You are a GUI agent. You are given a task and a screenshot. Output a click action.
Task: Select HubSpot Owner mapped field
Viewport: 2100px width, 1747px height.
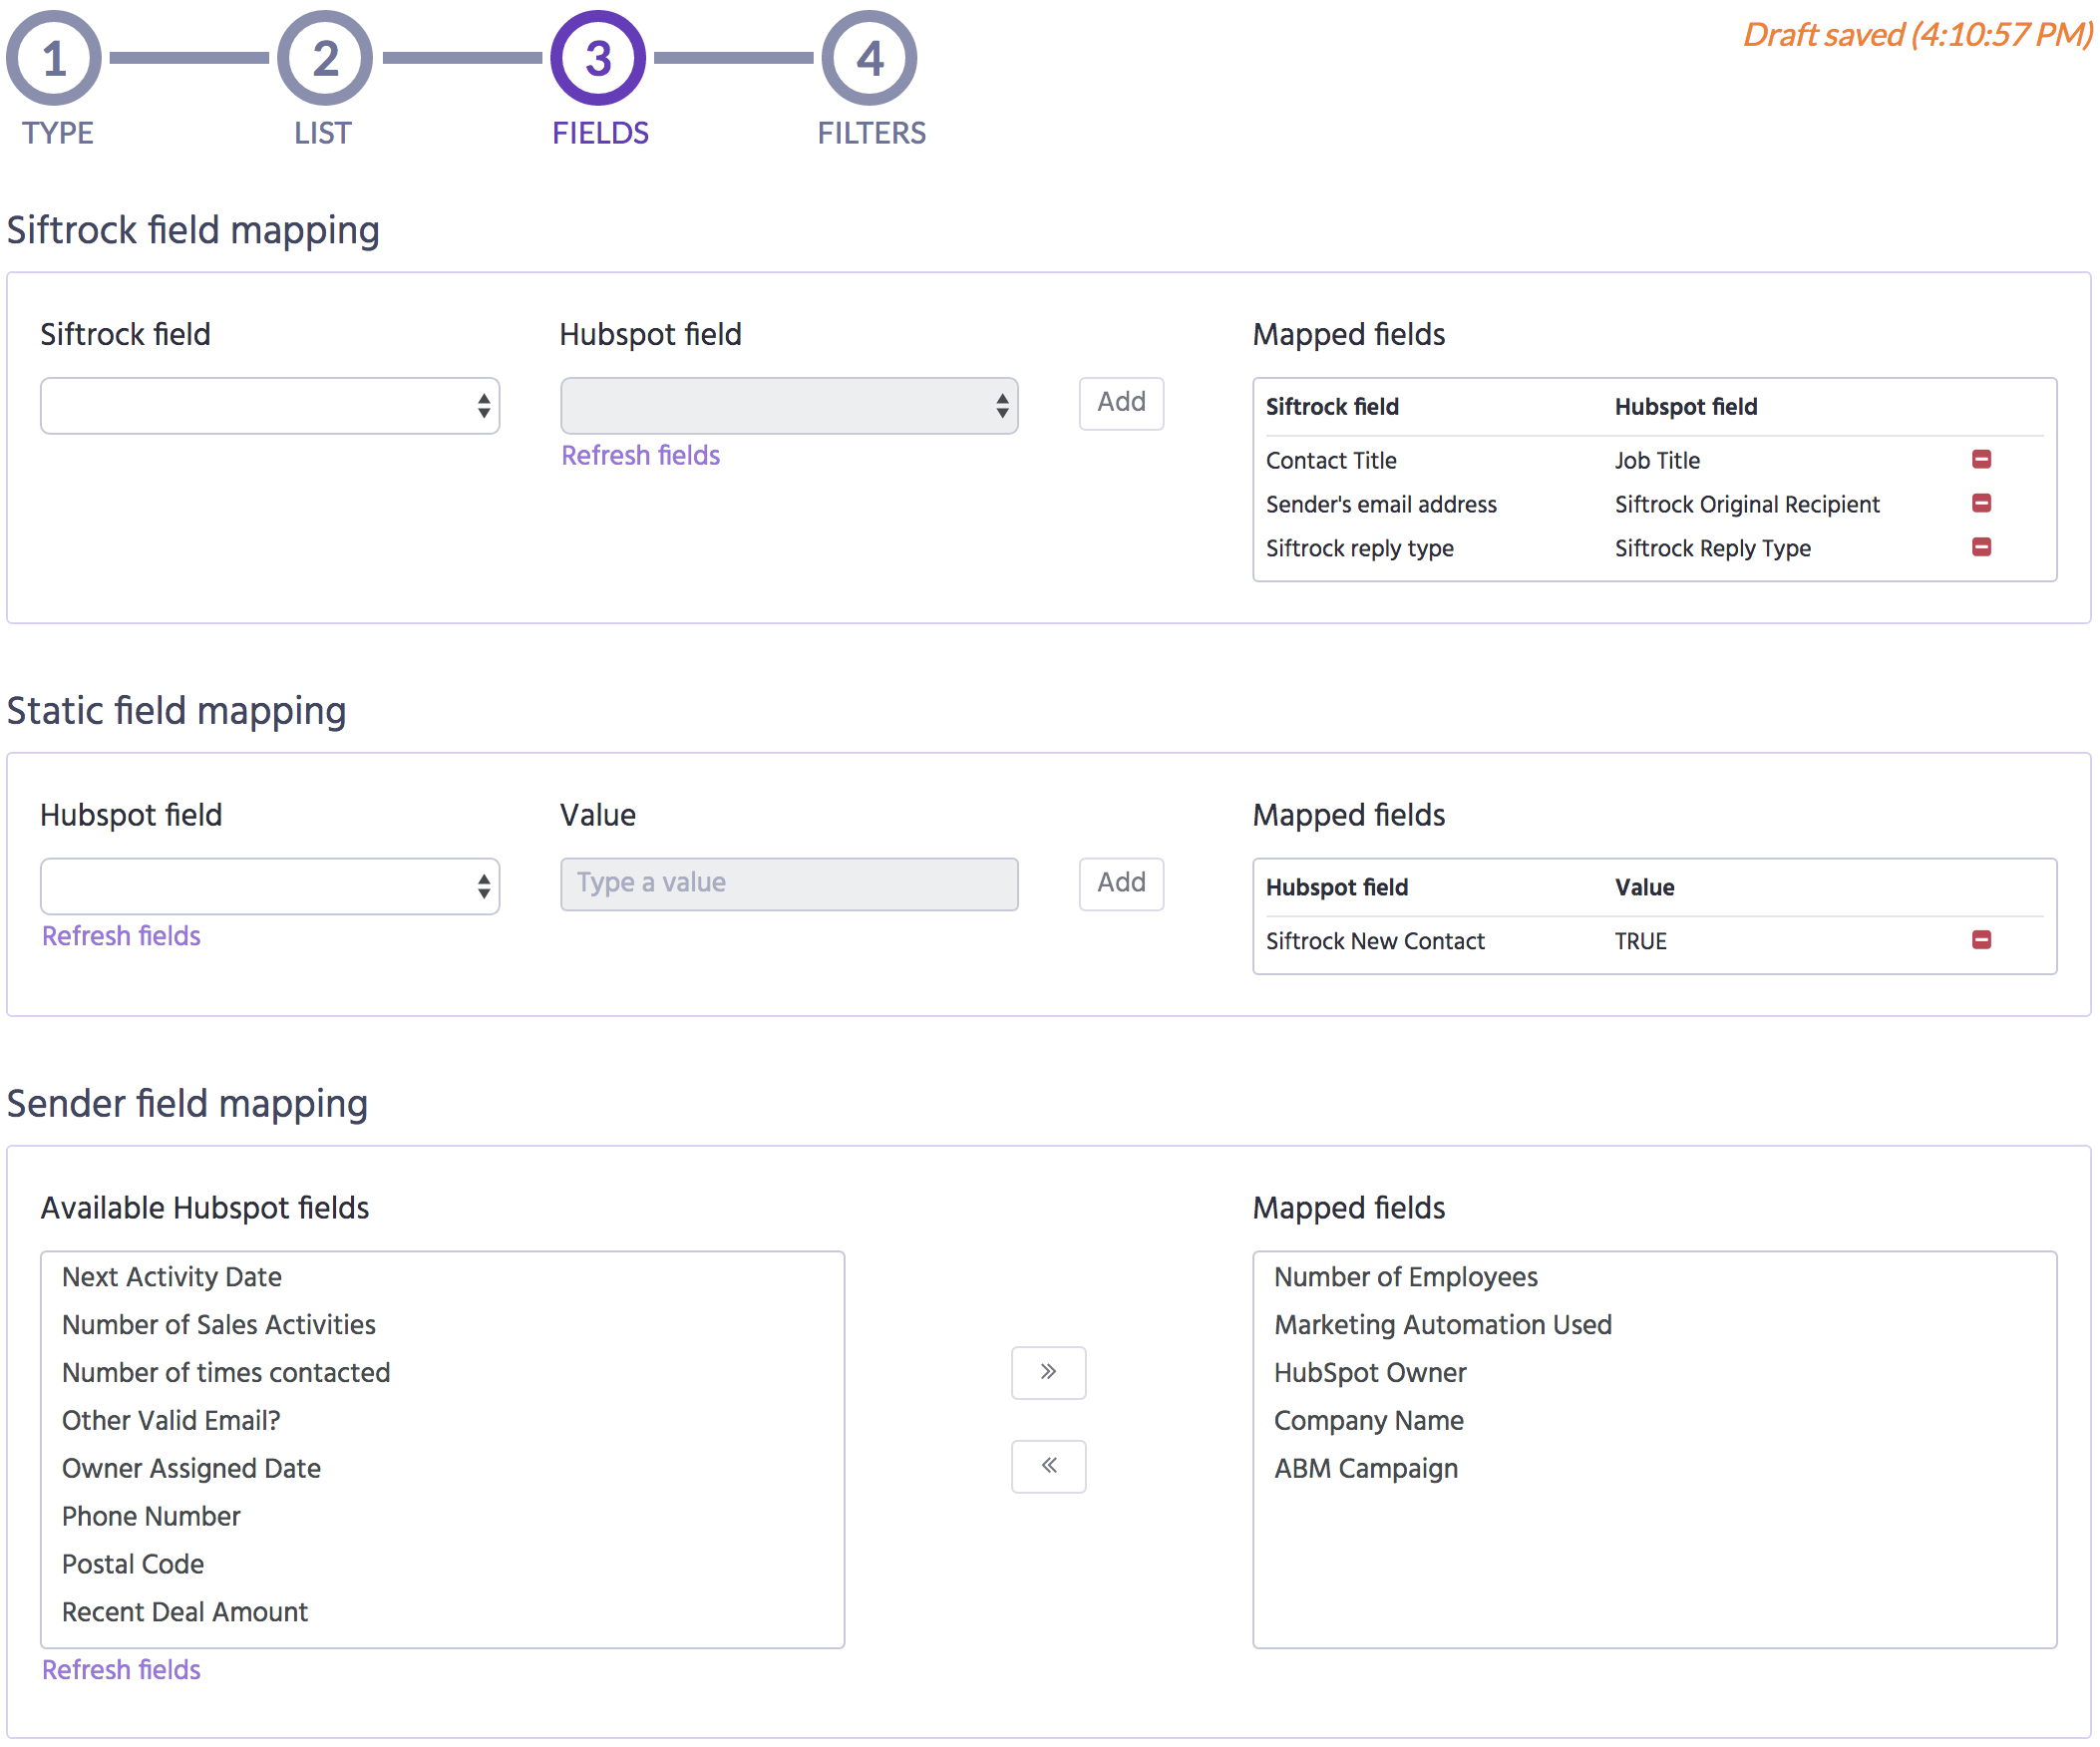[x=1654, y=1373]
